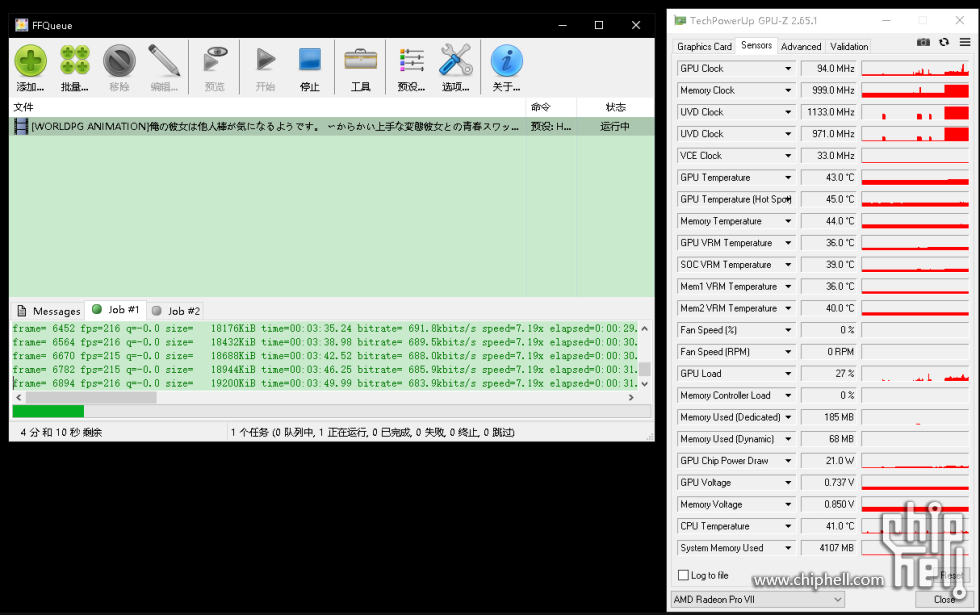Viewport: 980px width, 615px height.
Task: Open the Memory Used (Dynamic) sensor dropdown
Action: click(x=788, y=439)
